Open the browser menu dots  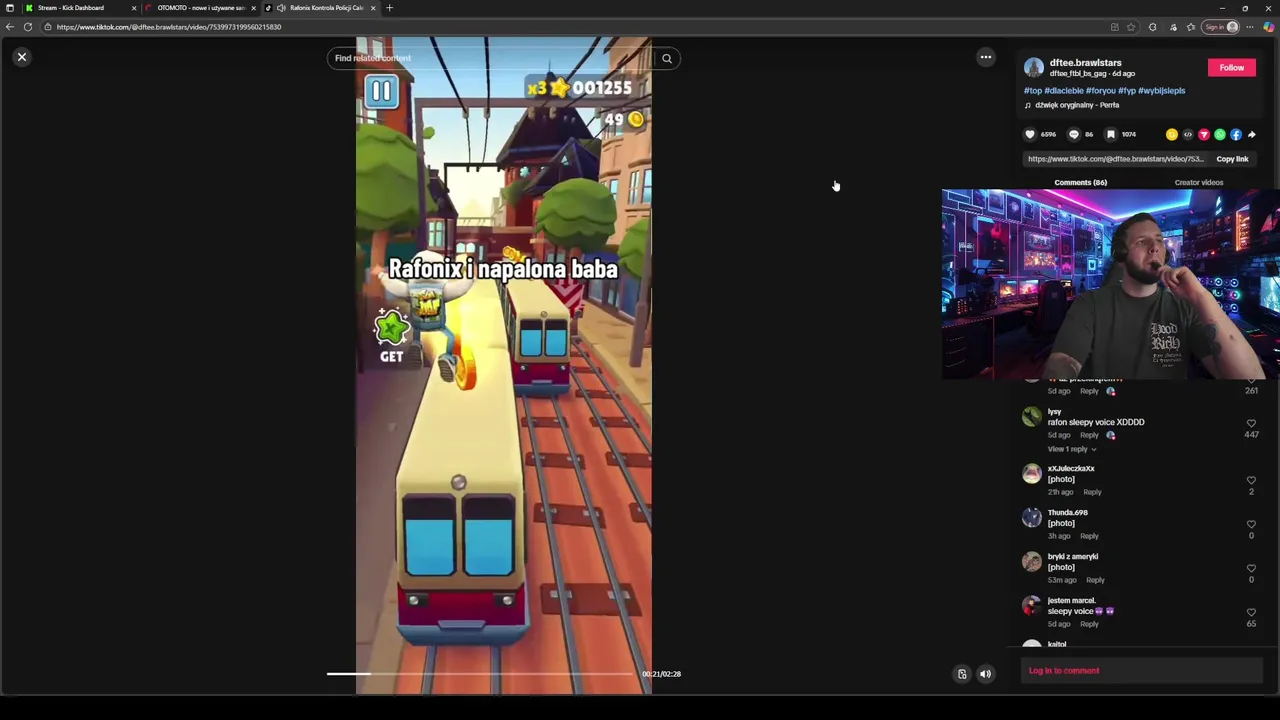click(1250, 27)
